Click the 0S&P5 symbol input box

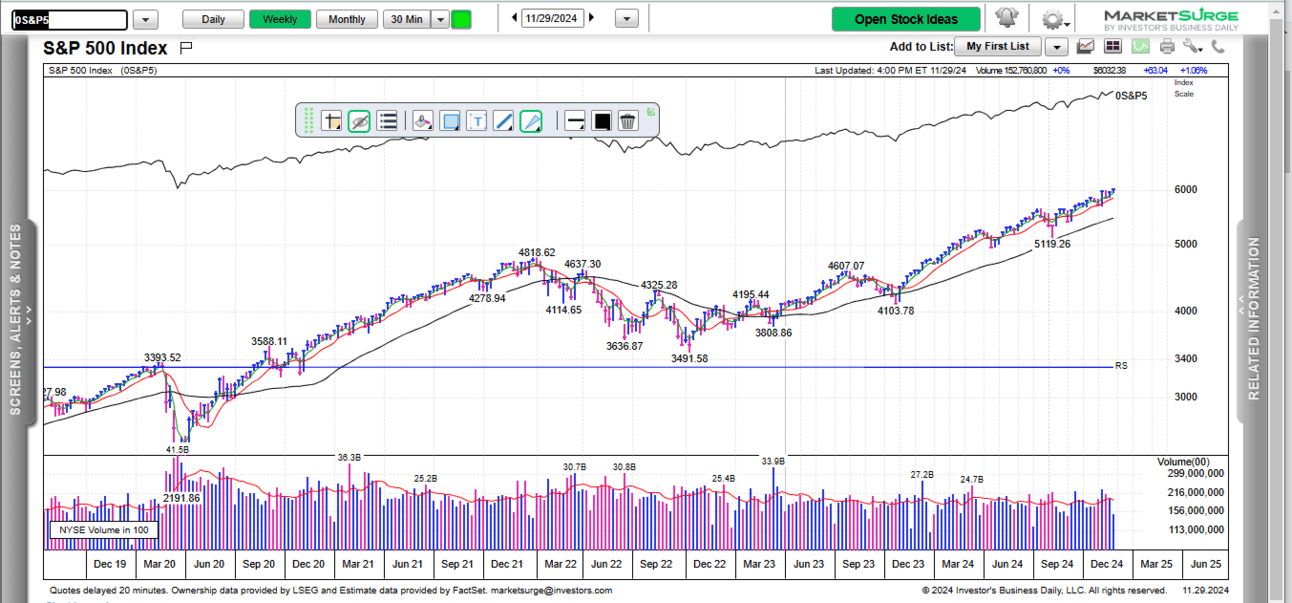70,20
